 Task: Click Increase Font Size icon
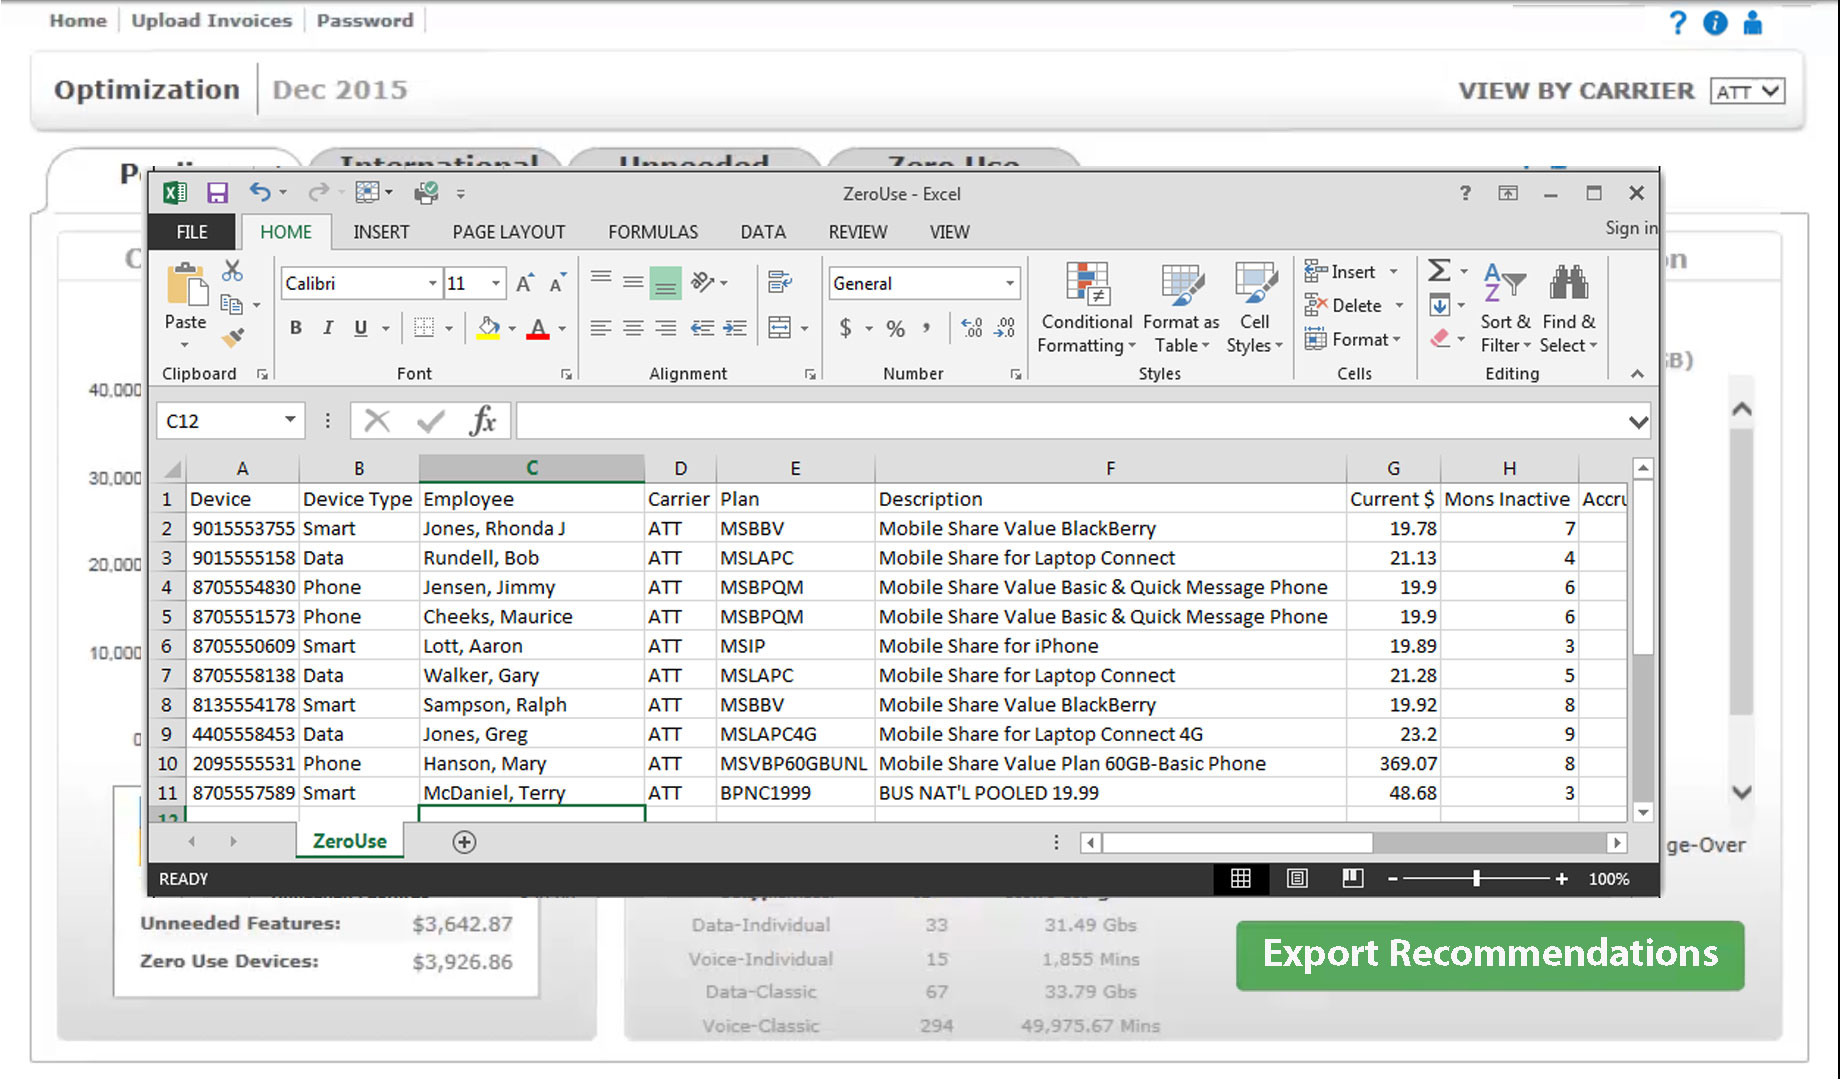[x=525, y=283]
